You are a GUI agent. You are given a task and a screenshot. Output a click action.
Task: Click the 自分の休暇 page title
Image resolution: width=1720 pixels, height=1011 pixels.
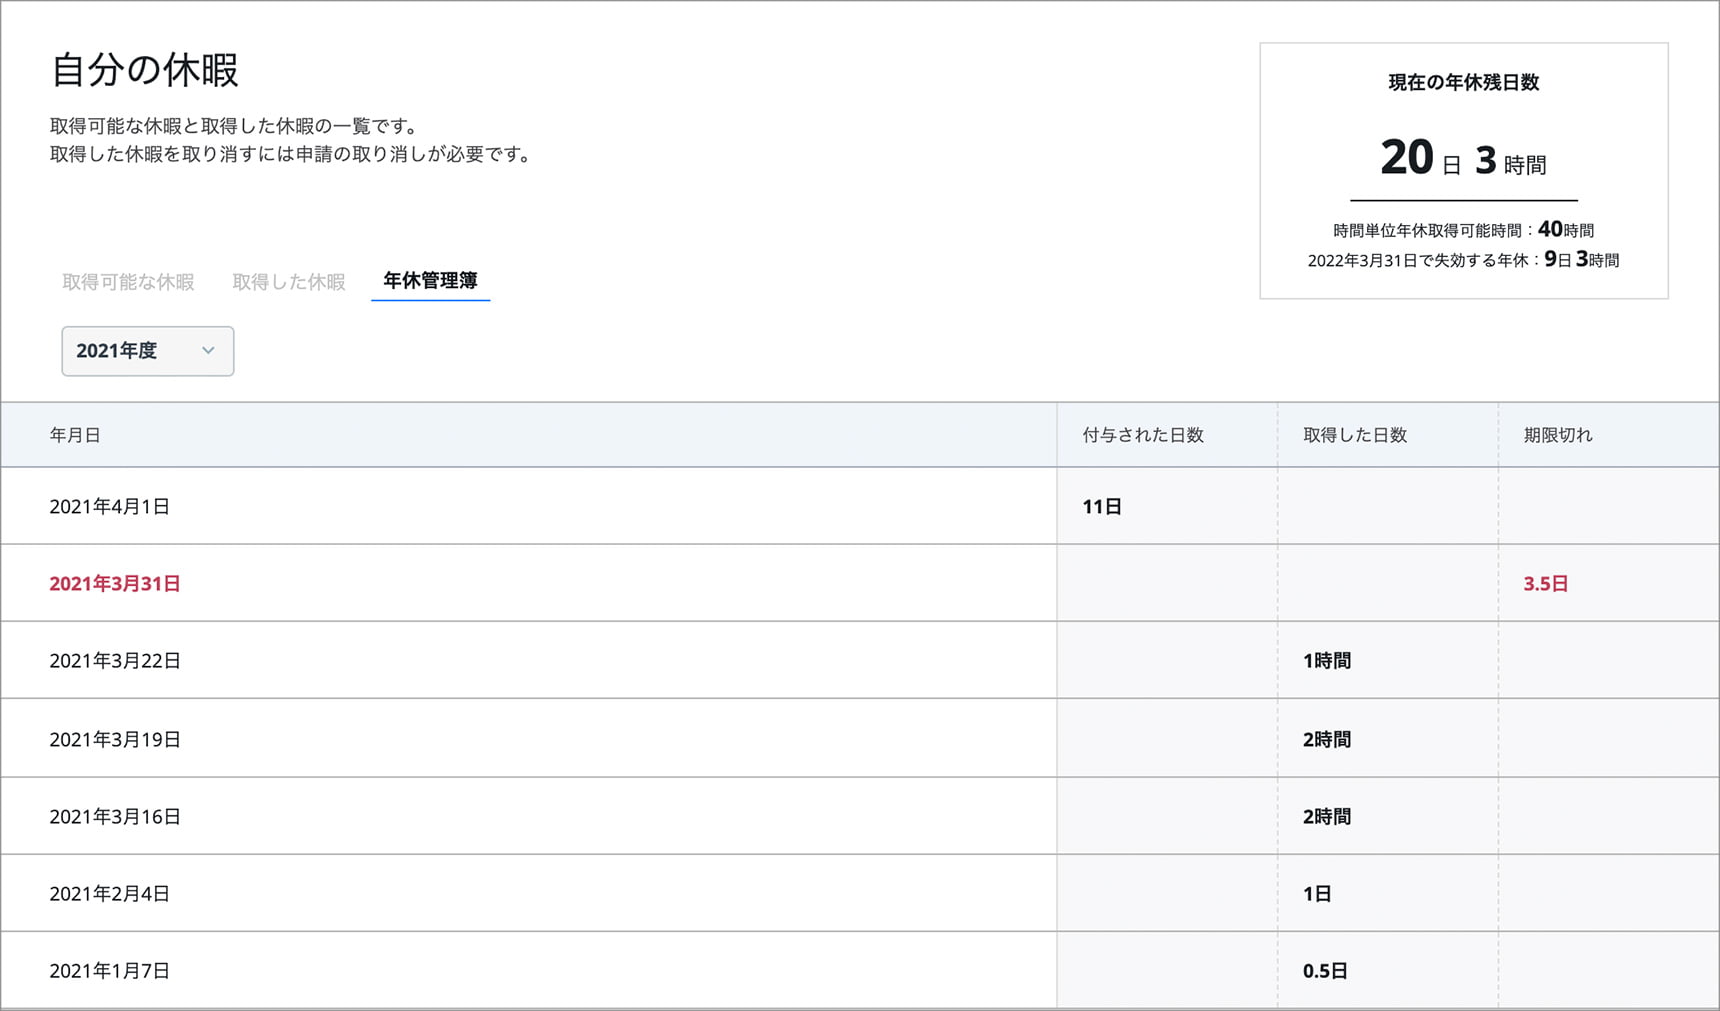(x=145, y=70)
